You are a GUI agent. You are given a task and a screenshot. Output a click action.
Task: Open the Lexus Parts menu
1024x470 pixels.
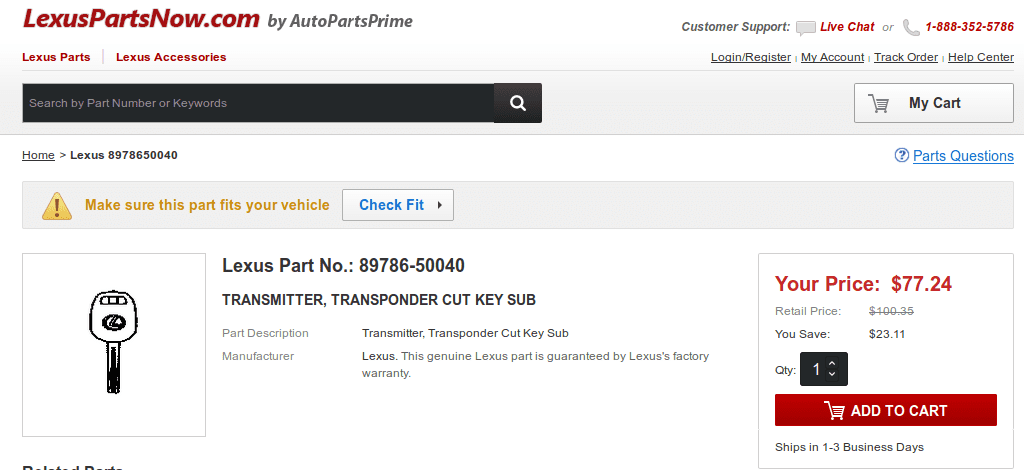pyautogui.click(x=56, y=57)
